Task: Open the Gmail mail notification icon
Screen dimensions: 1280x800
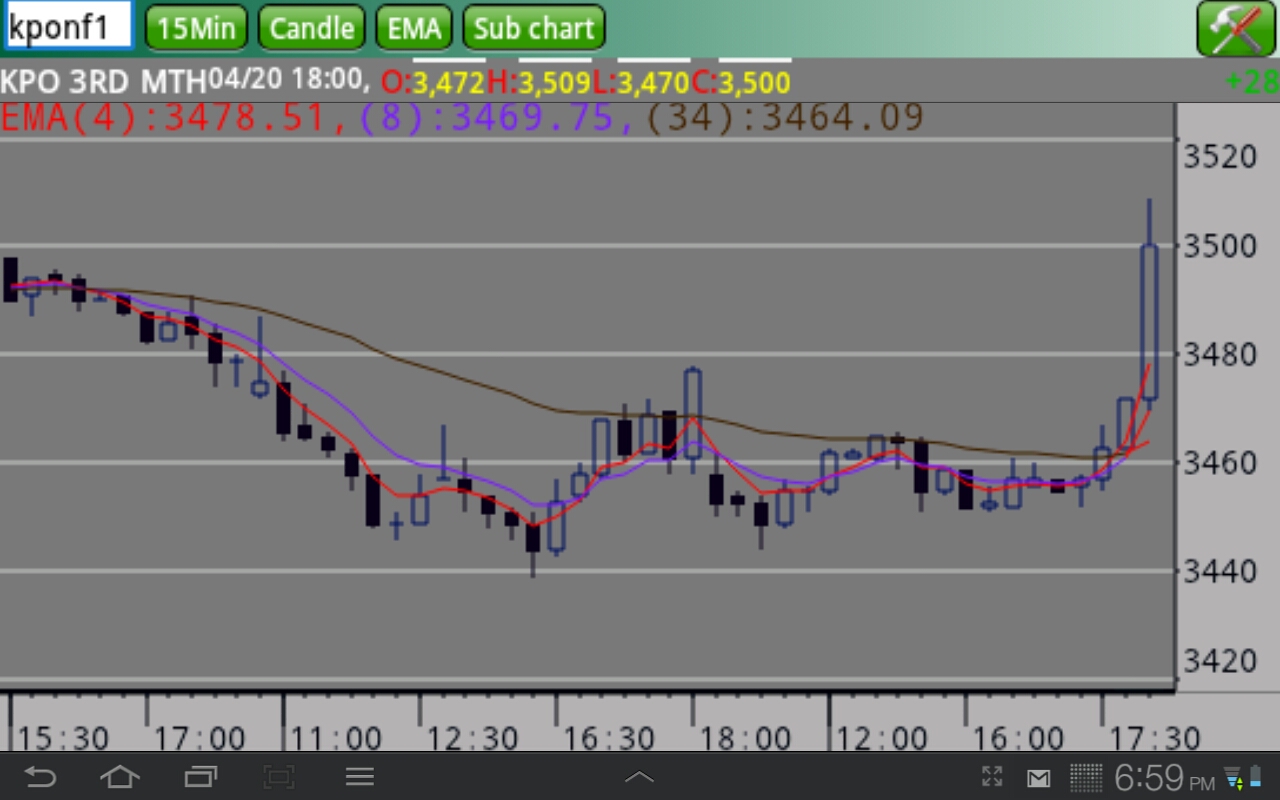Action: (1039, 777)
